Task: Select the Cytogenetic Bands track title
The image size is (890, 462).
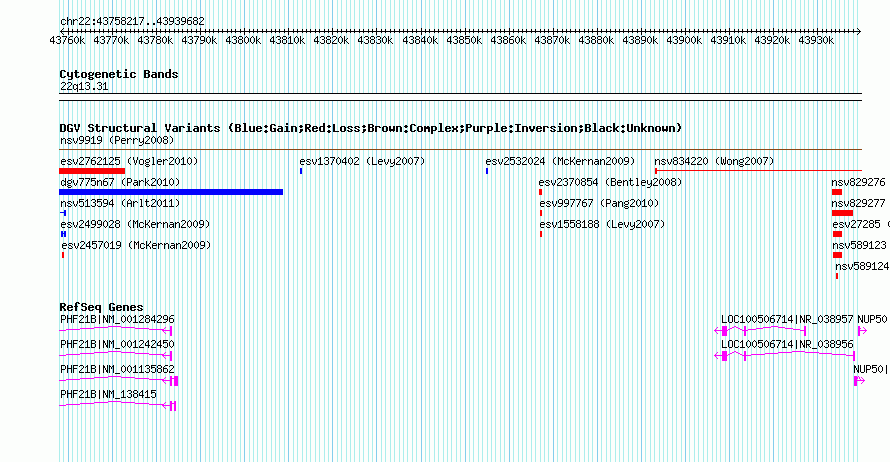Action: [x=119, y=74]
